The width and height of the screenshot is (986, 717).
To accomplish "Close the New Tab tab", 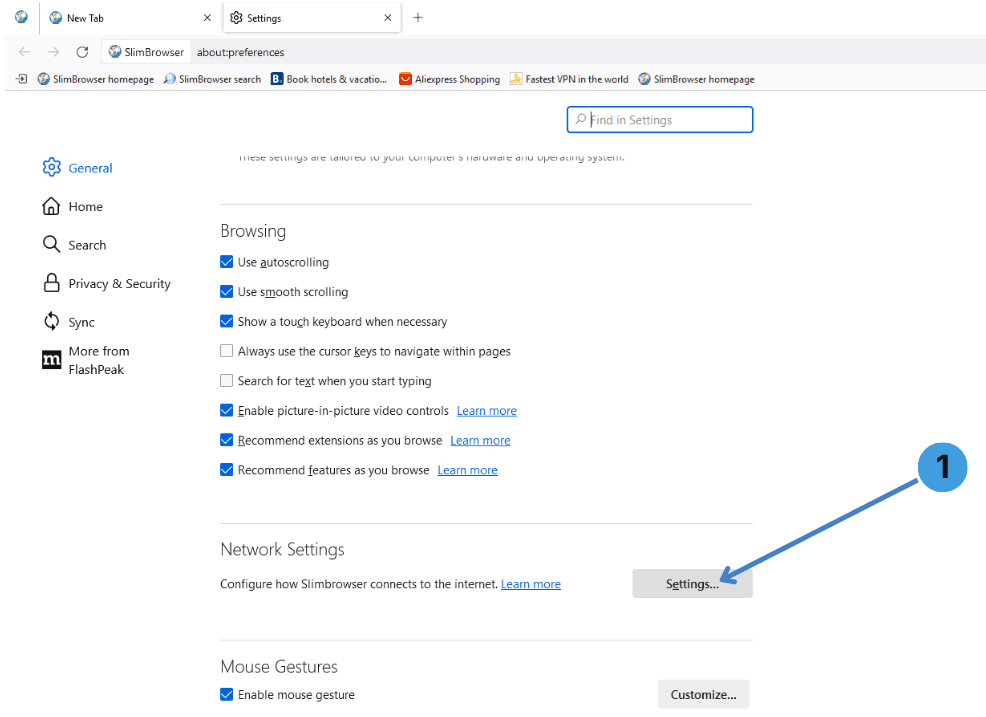I will pos(207,18).
